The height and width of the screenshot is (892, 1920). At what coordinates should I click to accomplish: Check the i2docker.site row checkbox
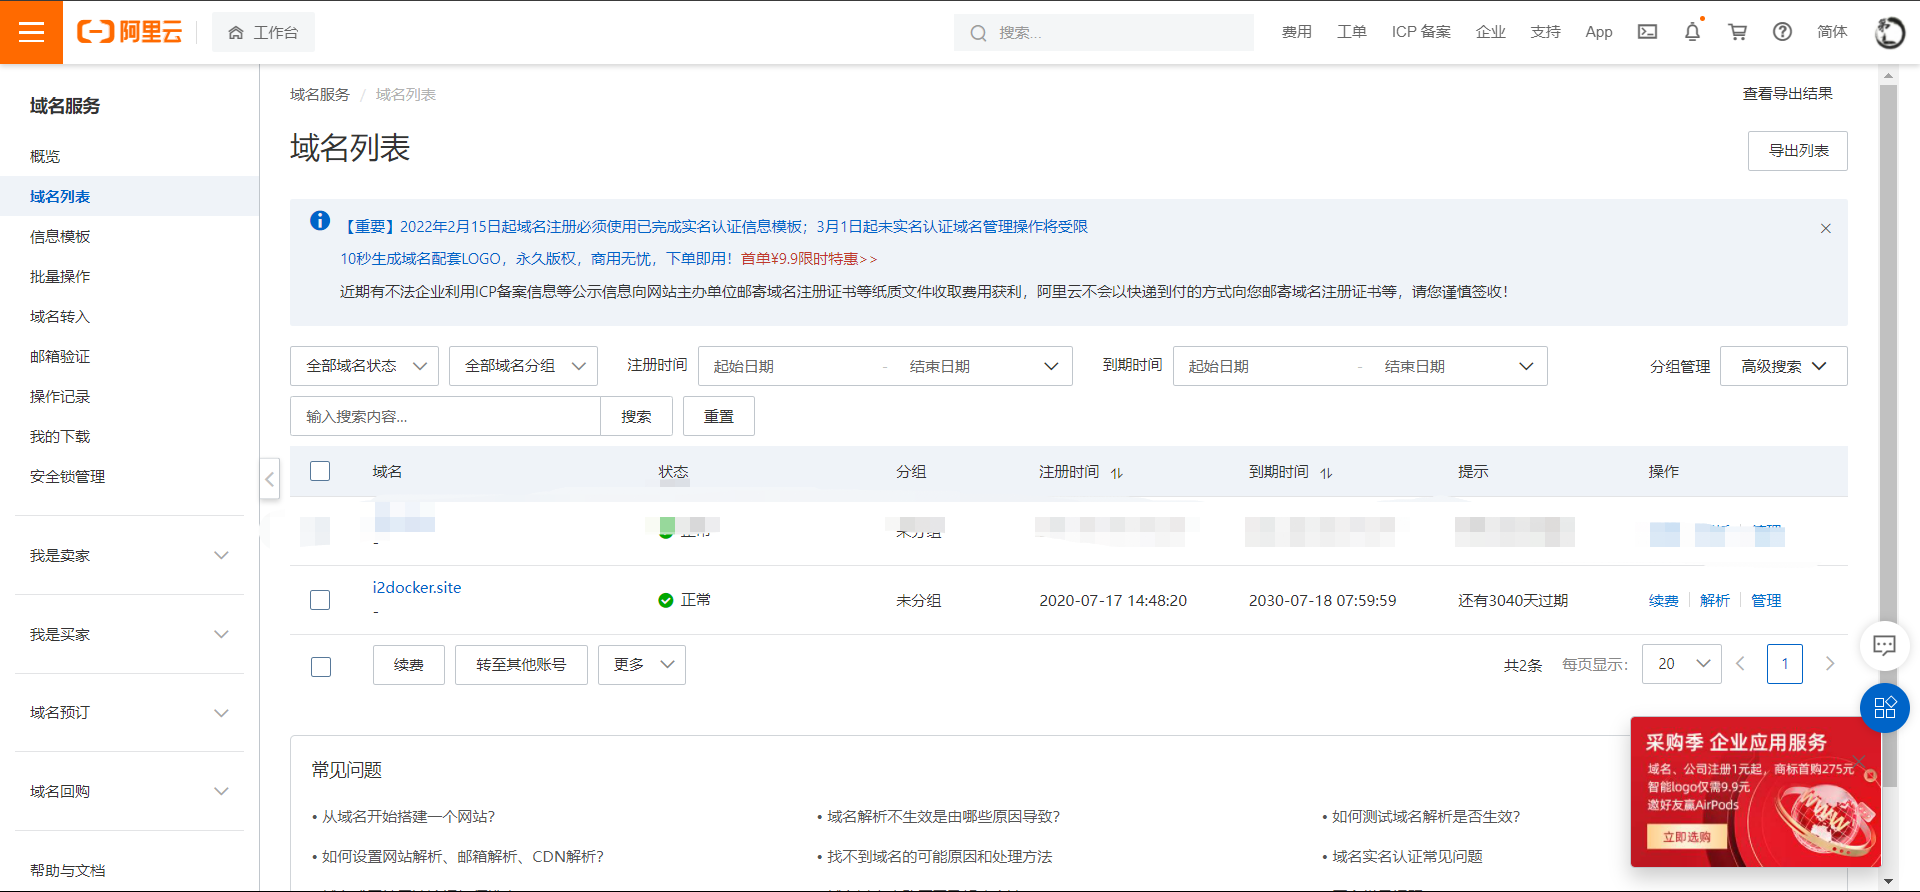click(320, 600)
